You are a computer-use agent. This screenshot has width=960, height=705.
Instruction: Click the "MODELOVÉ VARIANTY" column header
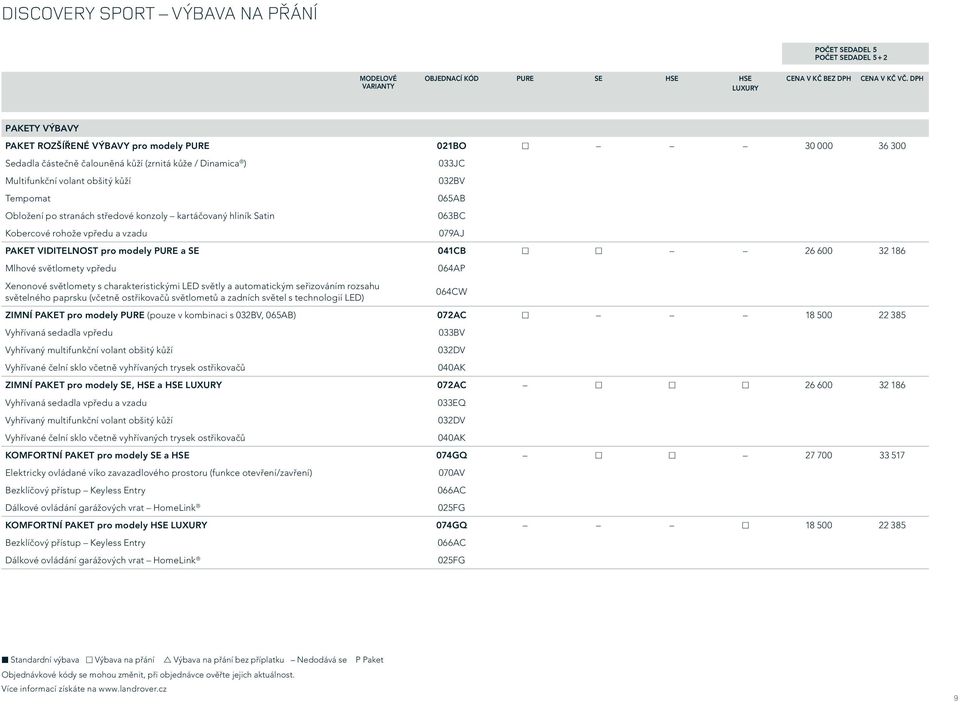coord(378,83)
